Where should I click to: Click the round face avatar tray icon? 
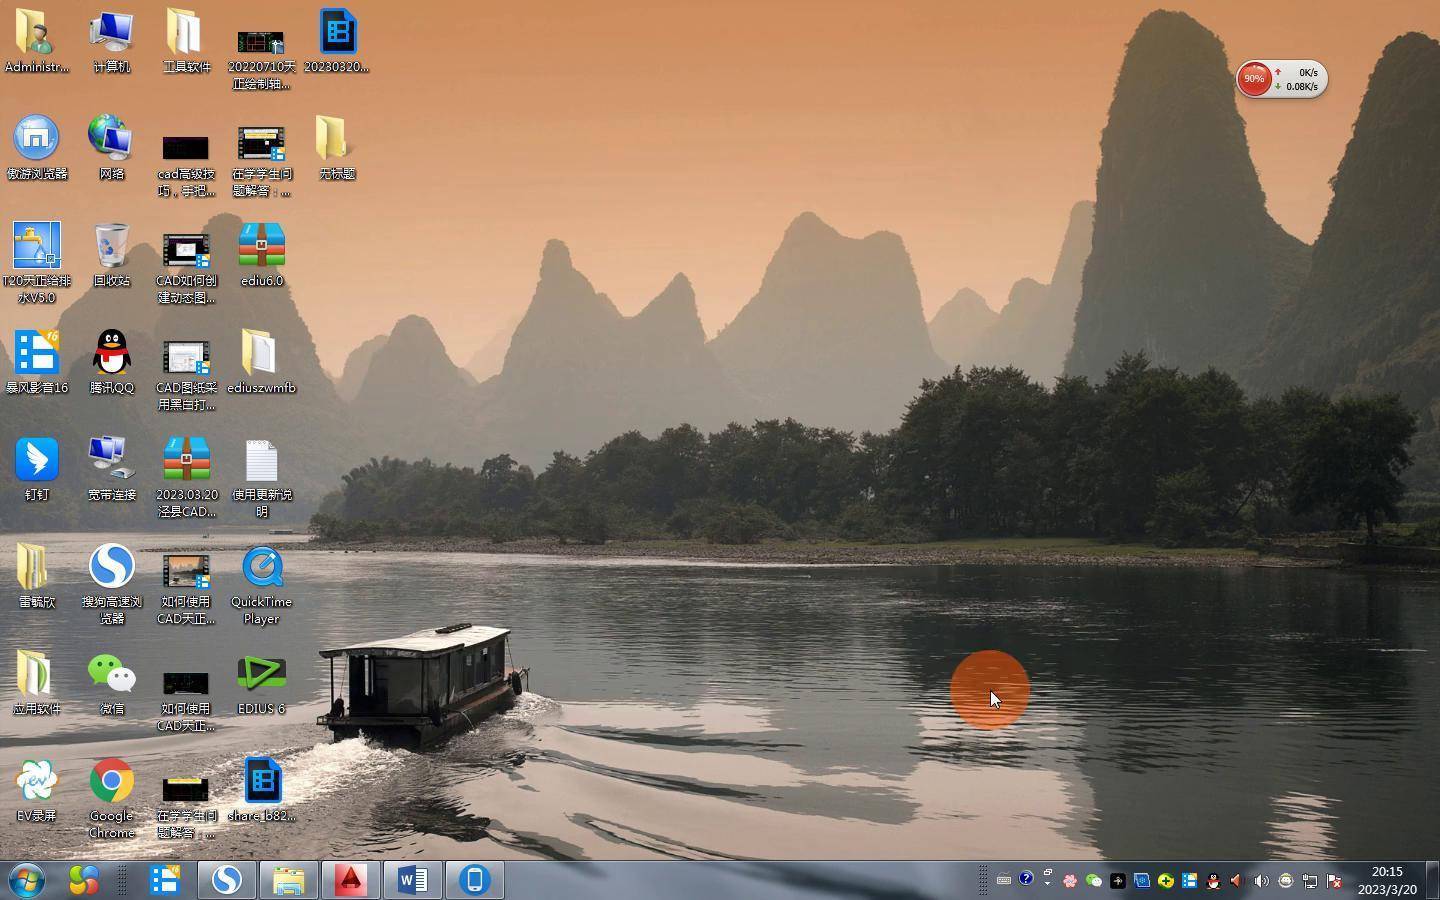(x=1286, y=881)
